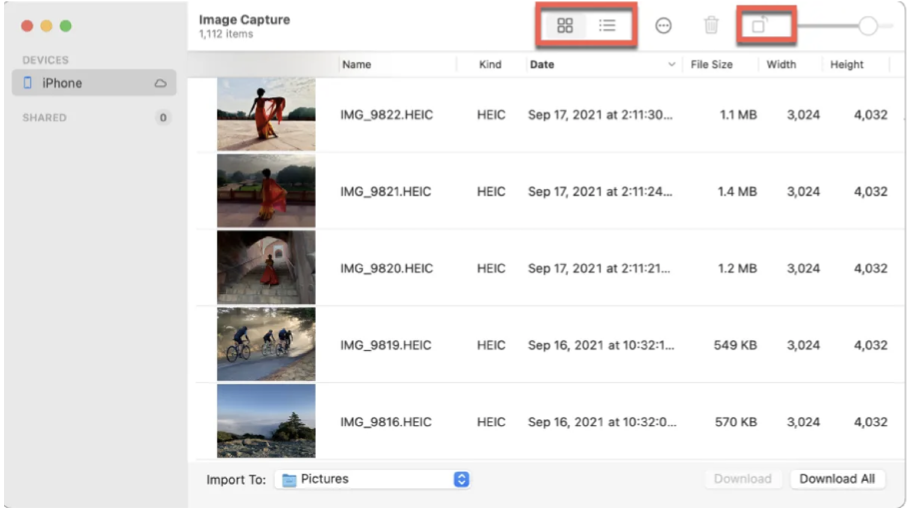Click file name IMG_9820.HEIC
Screen dimensions: 910x512
pyautogui.click(x=387, y=268)
